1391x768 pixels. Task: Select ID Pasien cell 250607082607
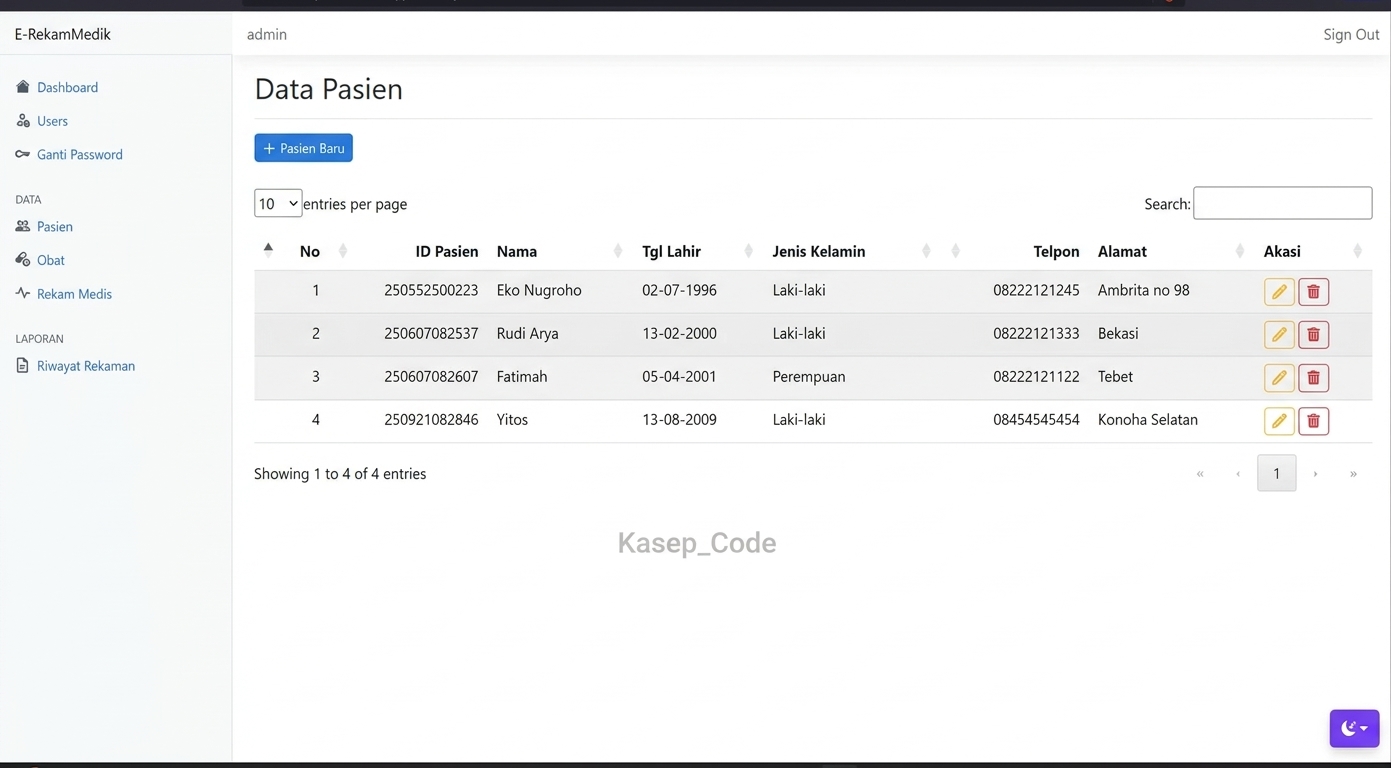(431, 377)
